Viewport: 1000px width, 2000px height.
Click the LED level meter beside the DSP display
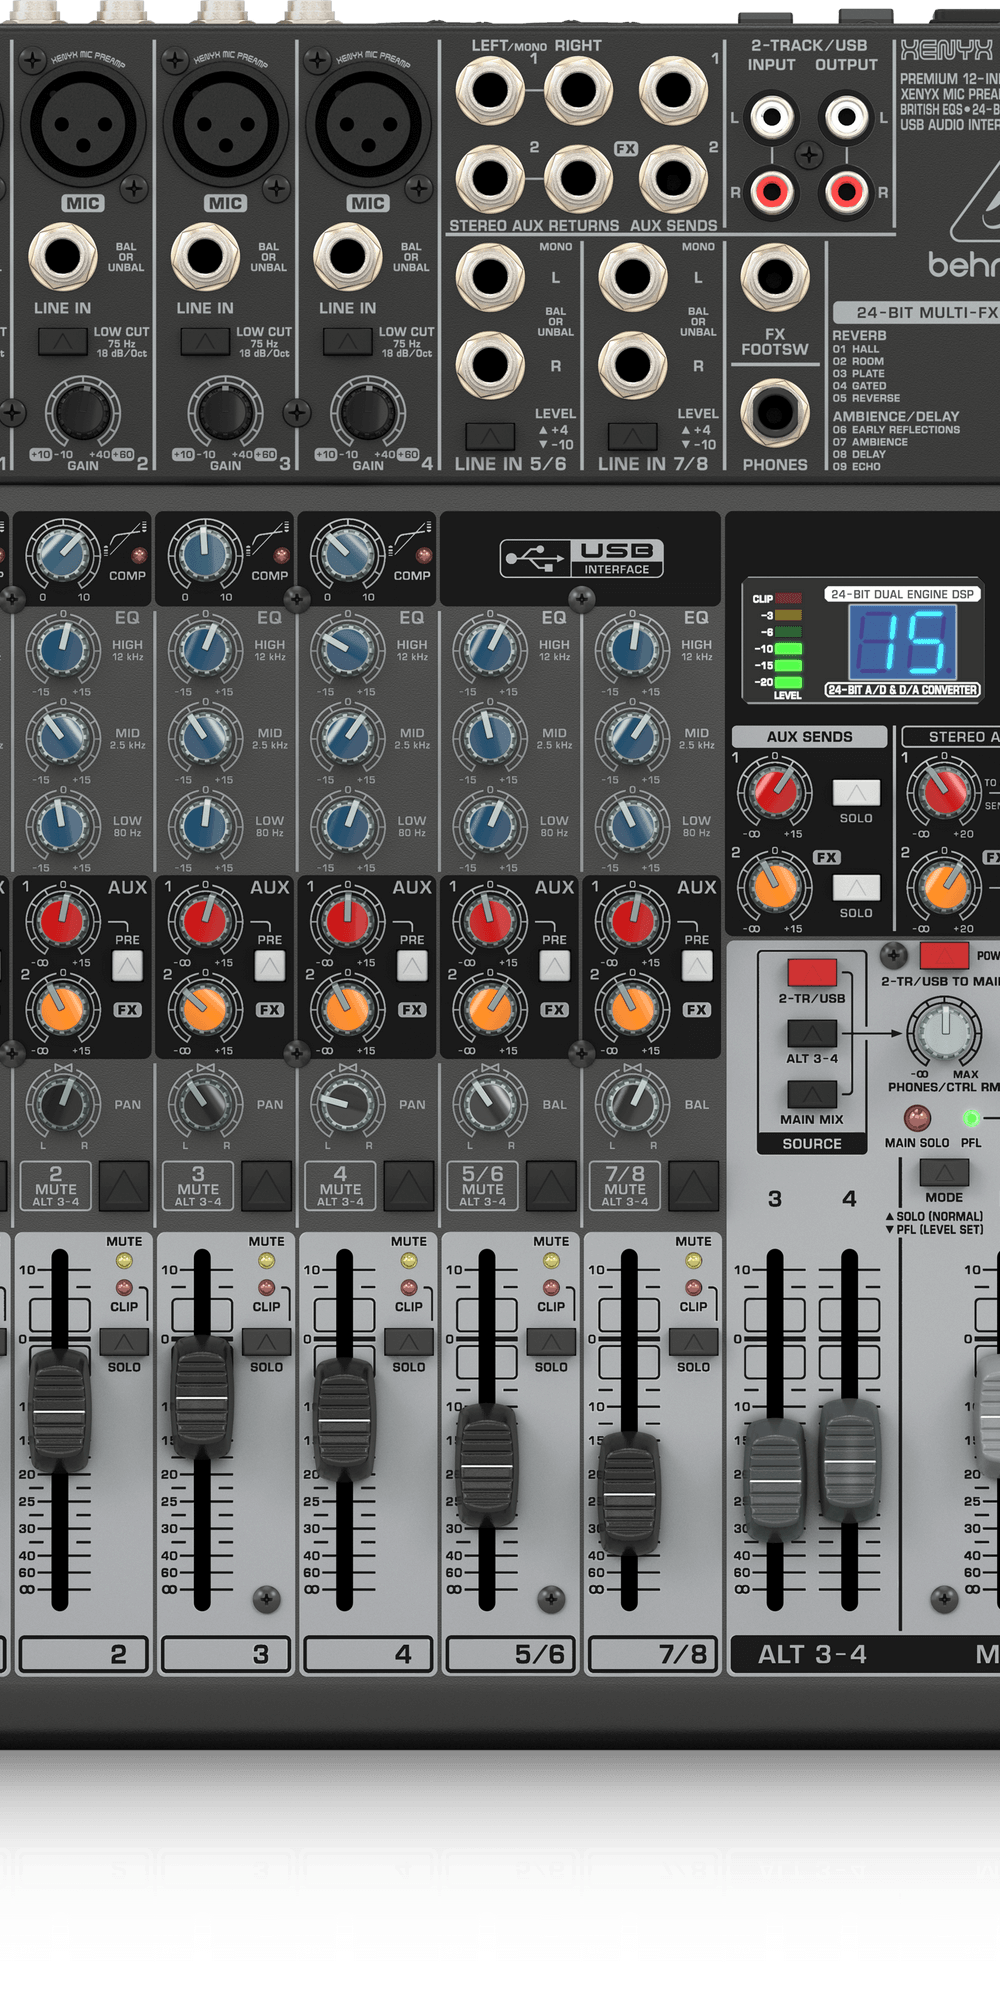pyautogui.click(x=788, y=640)
